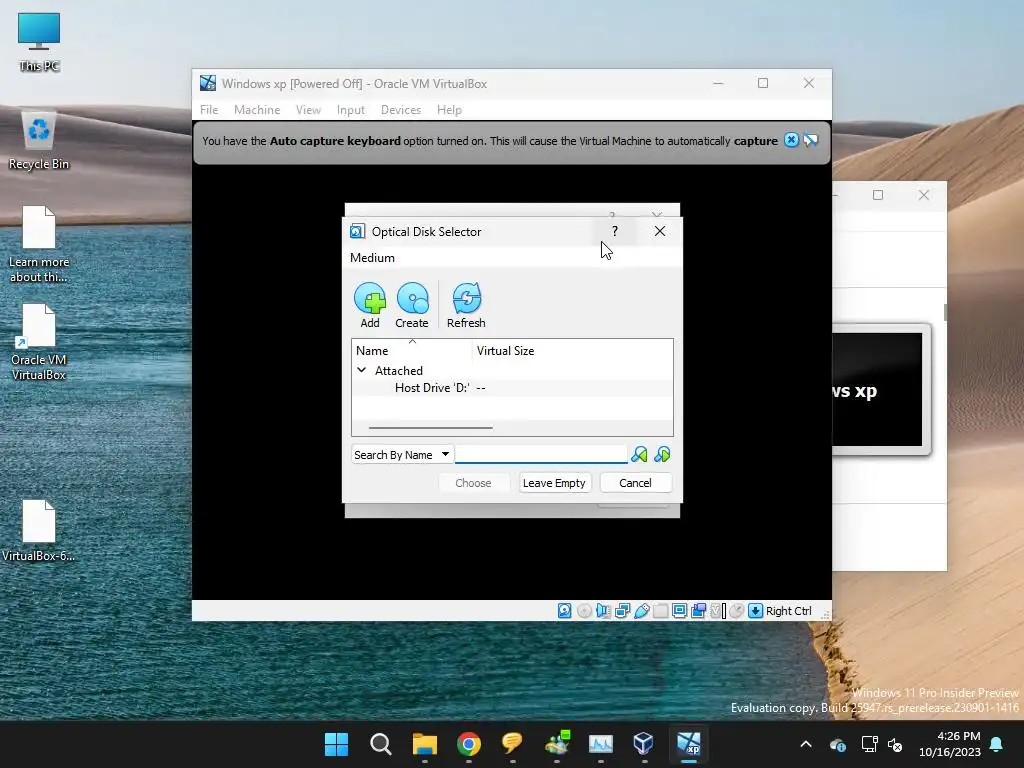1024x768 pixels.
Task: Select the VirtualBox-6 installer desktop file
Action: pos(39,530)
